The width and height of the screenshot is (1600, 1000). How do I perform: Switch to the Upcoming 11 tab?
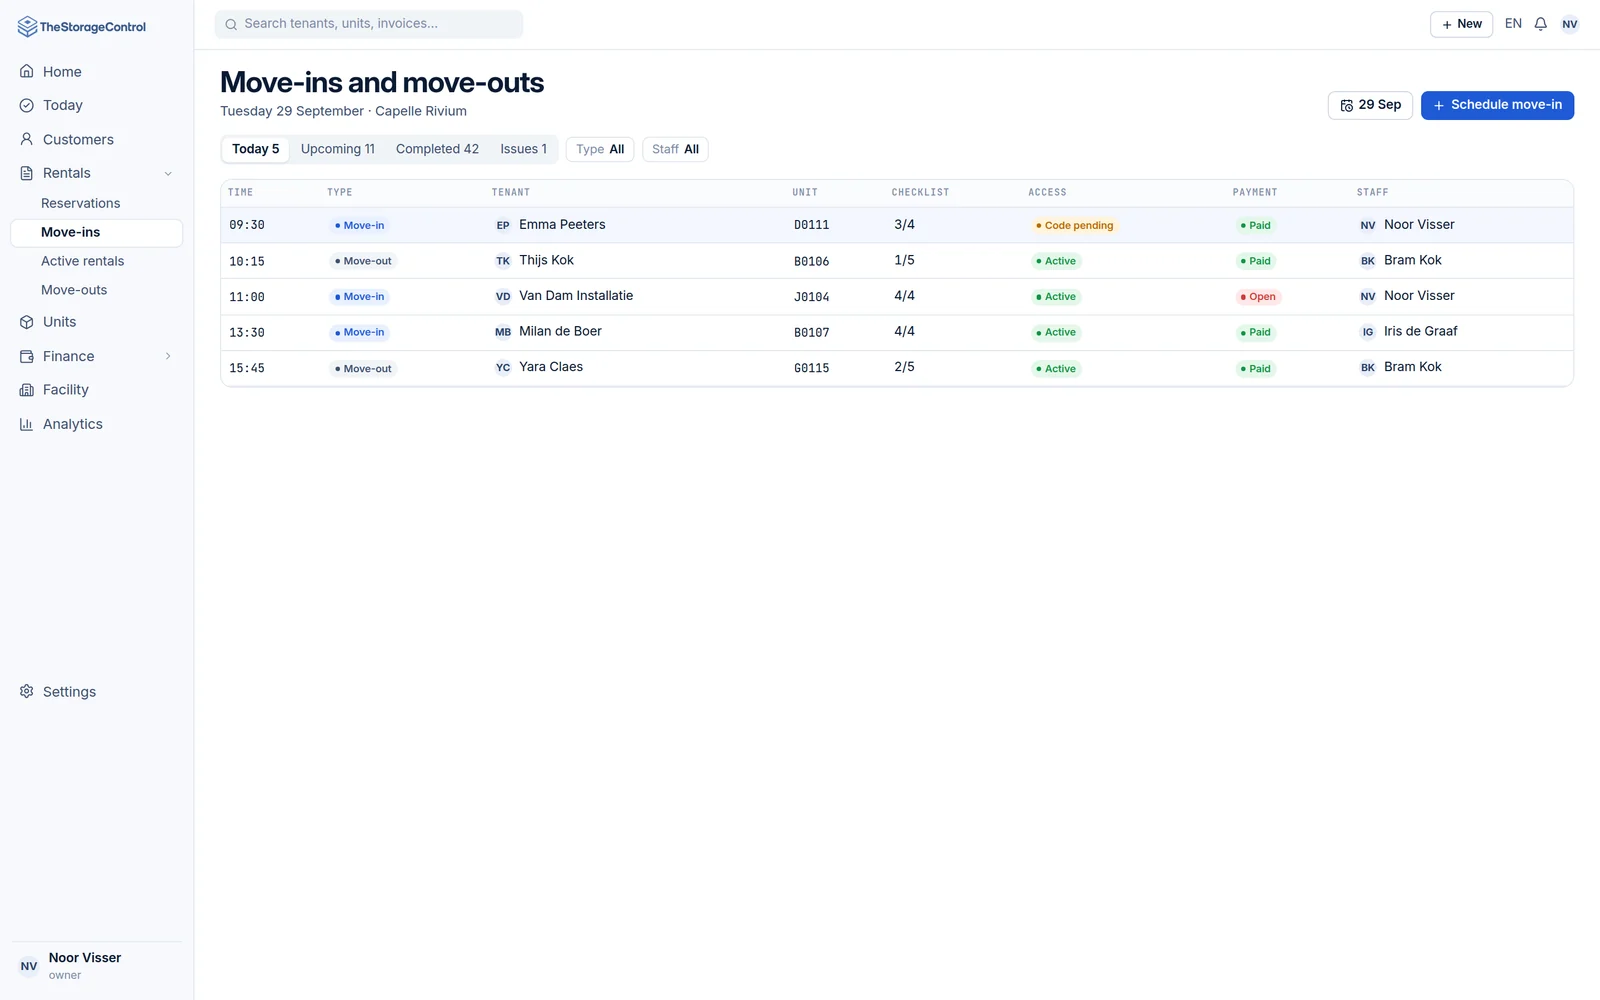pyautogui.click(x=338, y=149)
